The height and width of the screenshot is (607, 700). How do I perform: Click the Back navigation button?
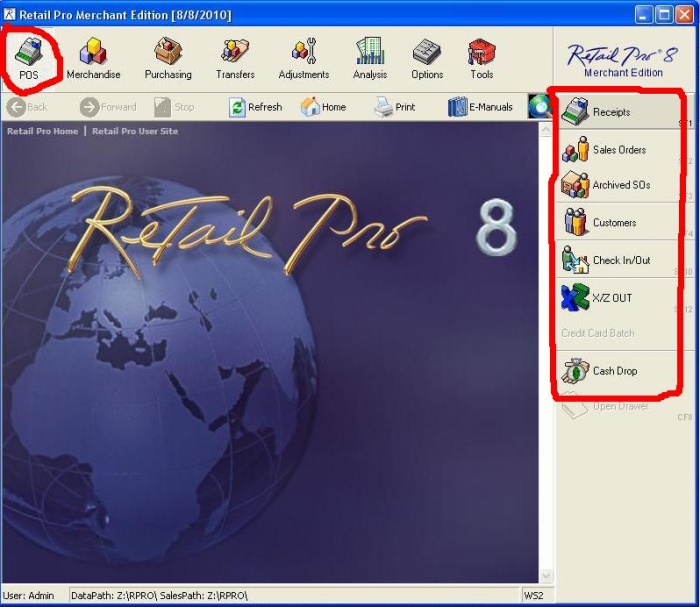27,107
